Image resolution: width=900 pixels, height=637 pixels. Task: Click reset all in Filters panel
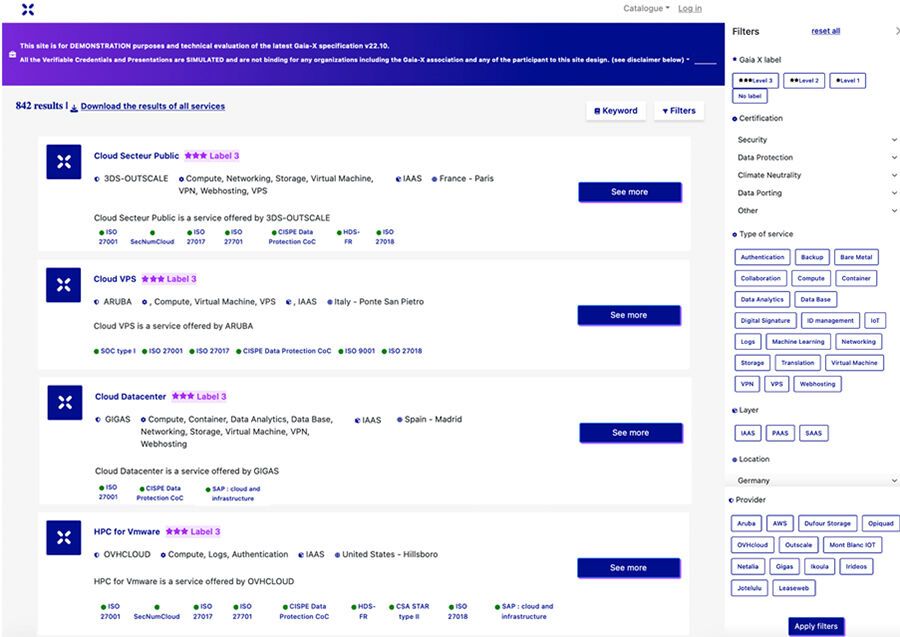[x=825, y=32]
